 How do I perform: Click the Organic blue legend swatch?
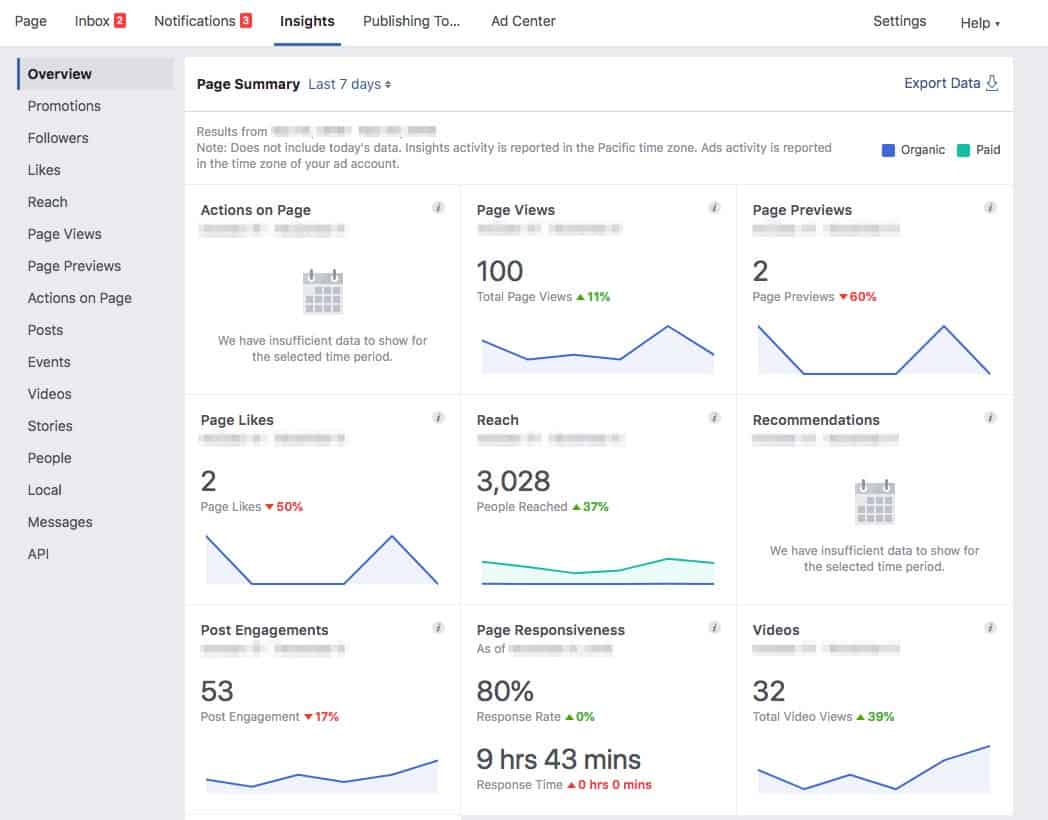click(887, 149)
